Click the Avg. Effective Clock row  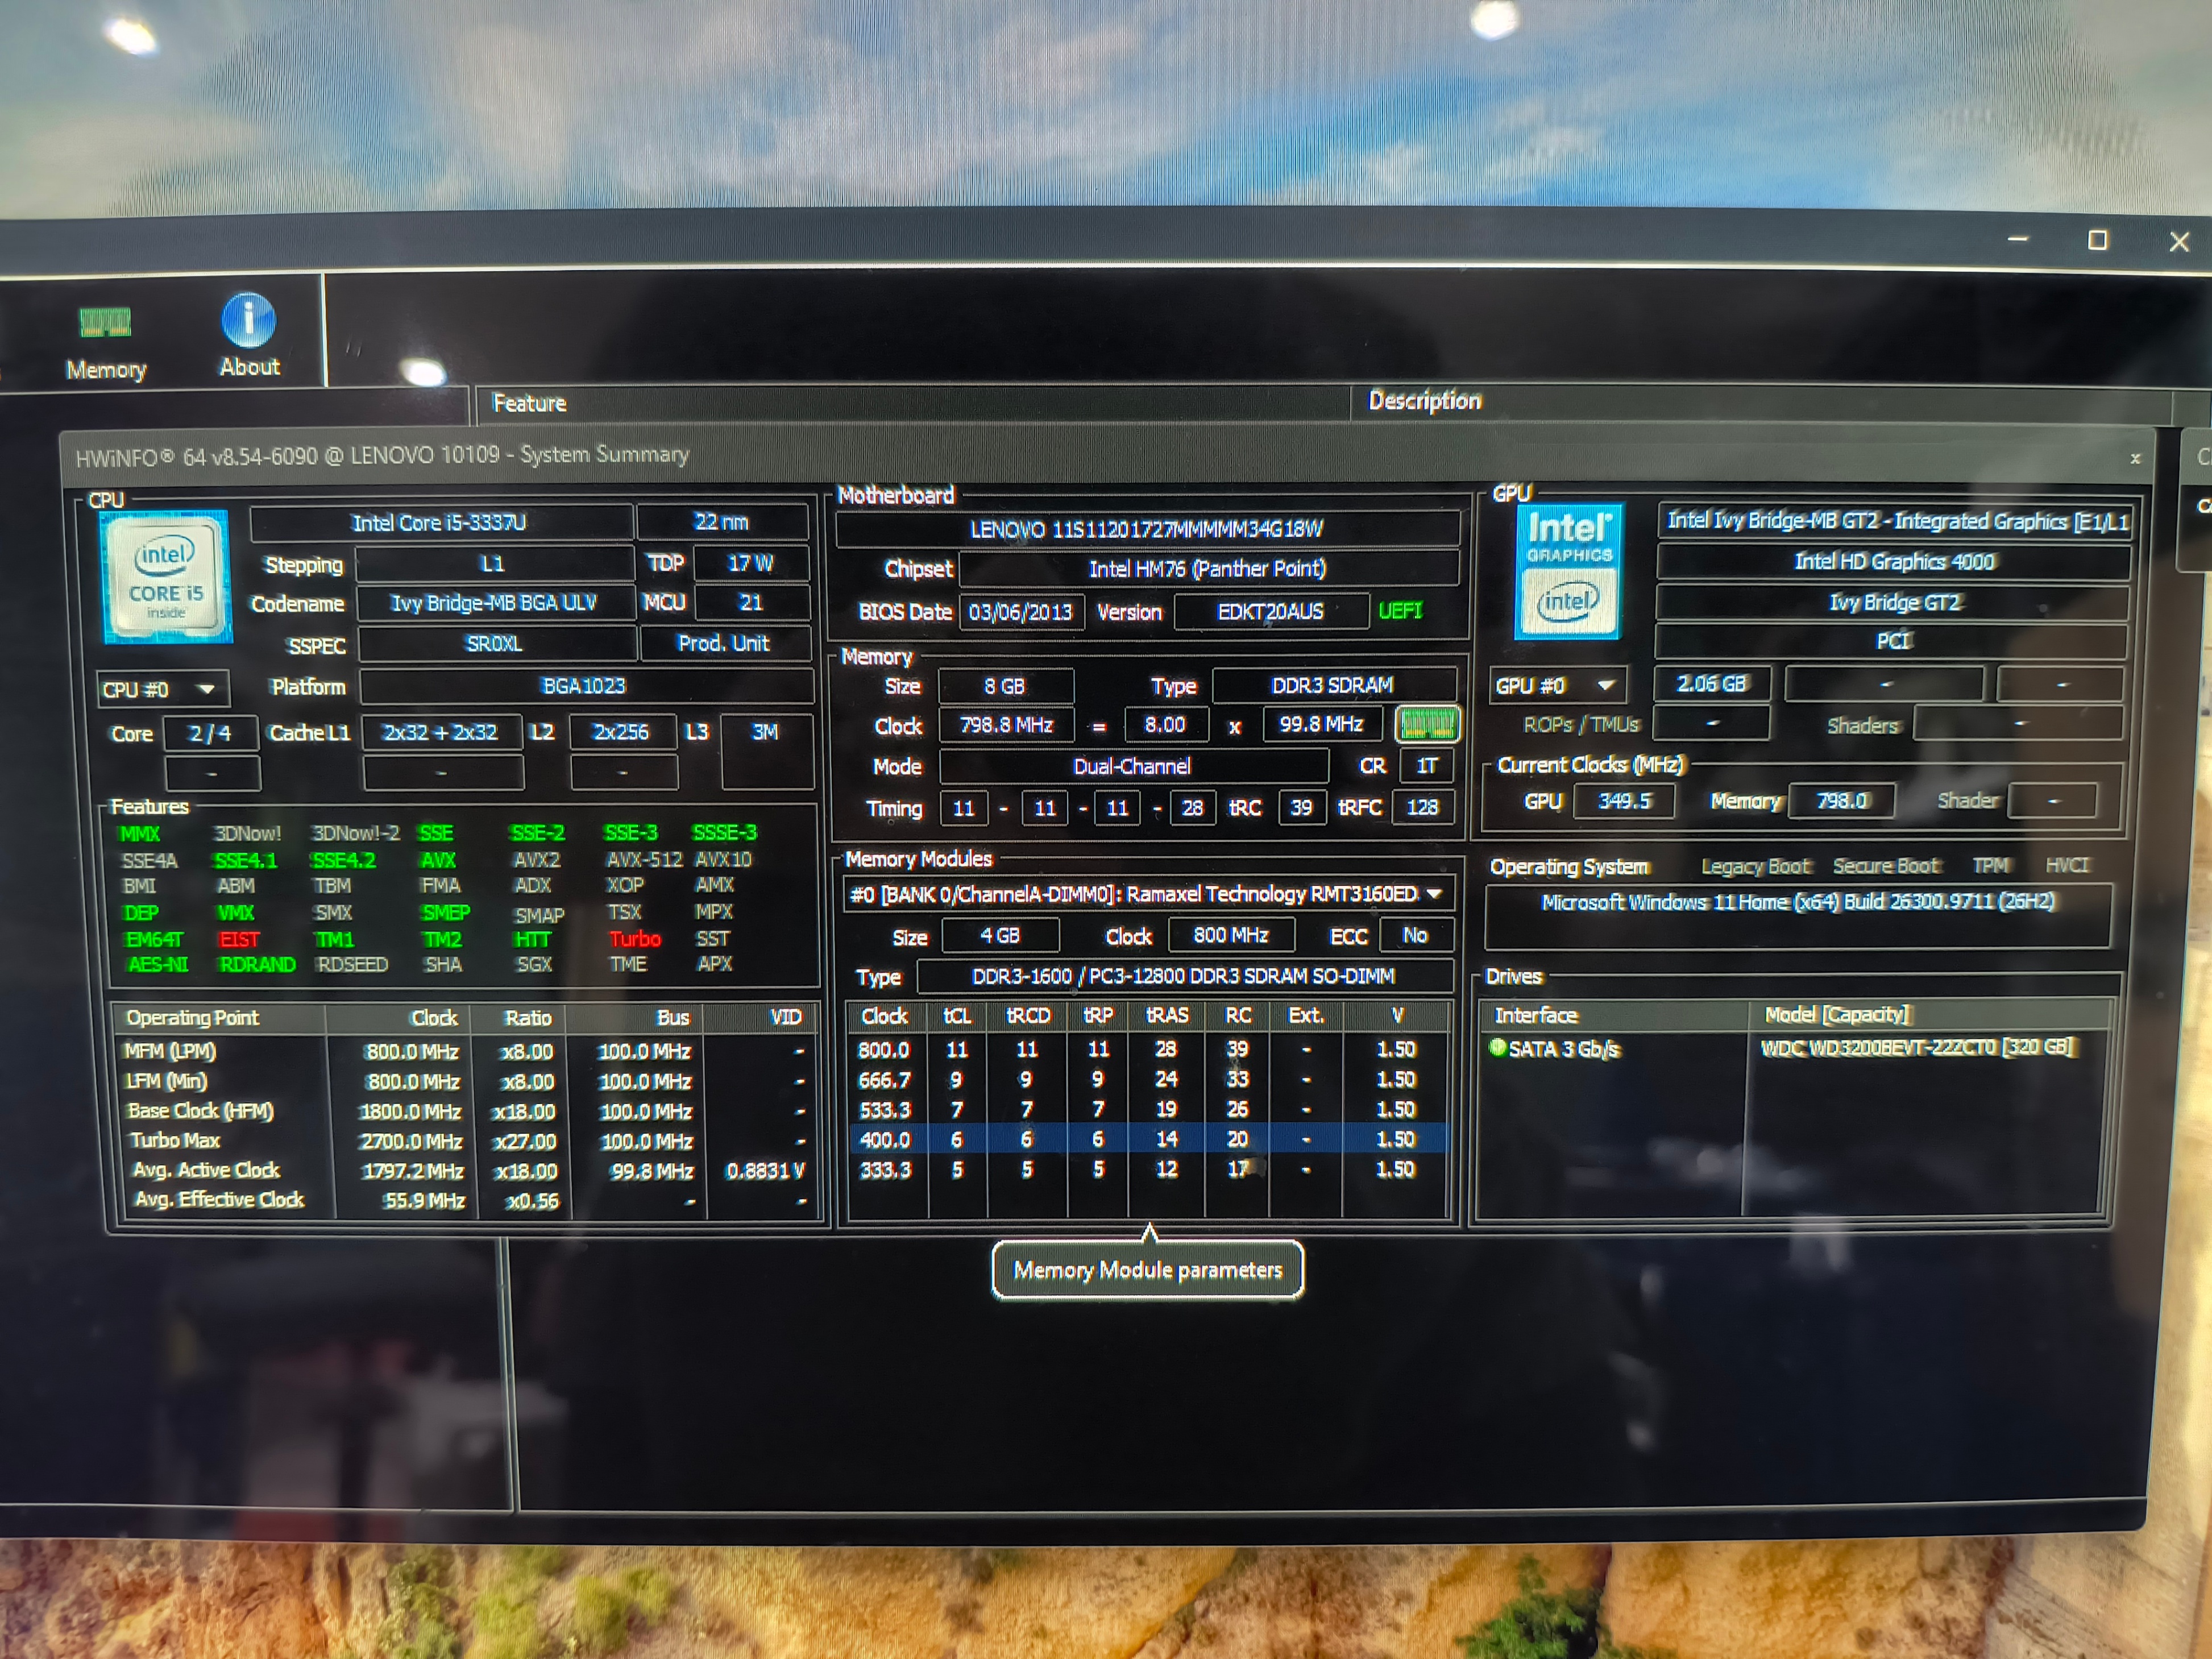coord(467,1200)
